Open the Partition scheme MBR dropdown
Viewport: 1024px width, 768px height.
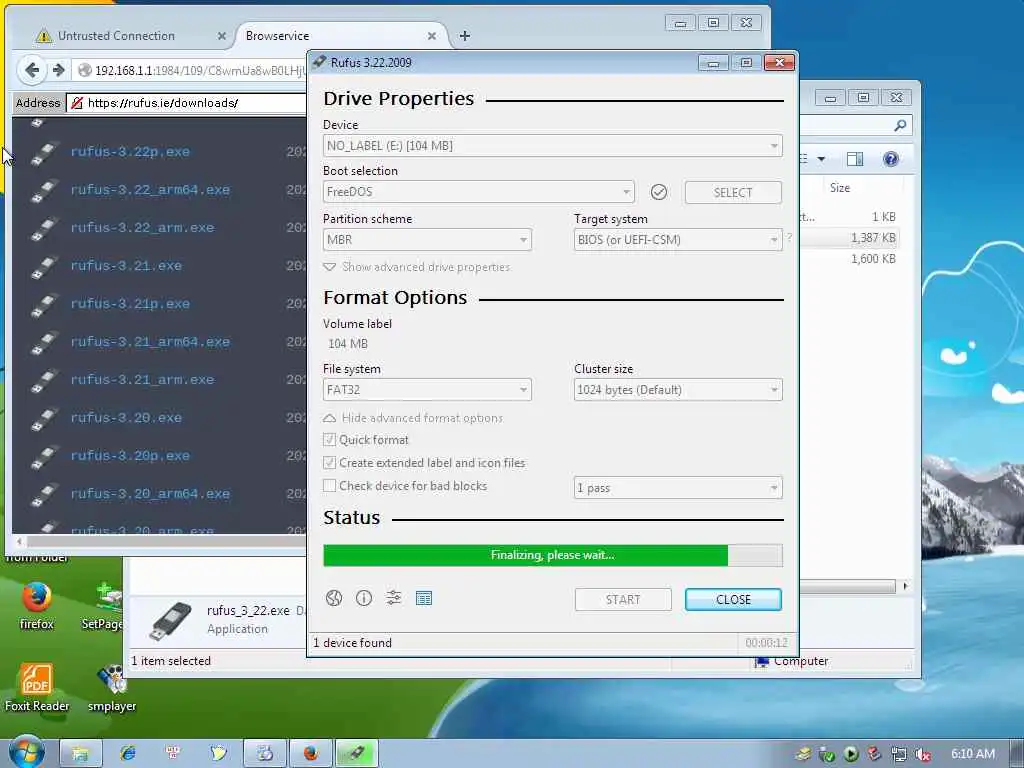coord(427,240)
